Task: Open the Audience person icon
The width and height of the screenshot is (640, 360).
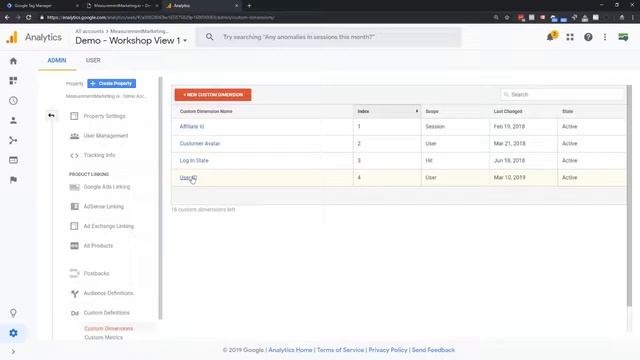Action: click(13, 120)
